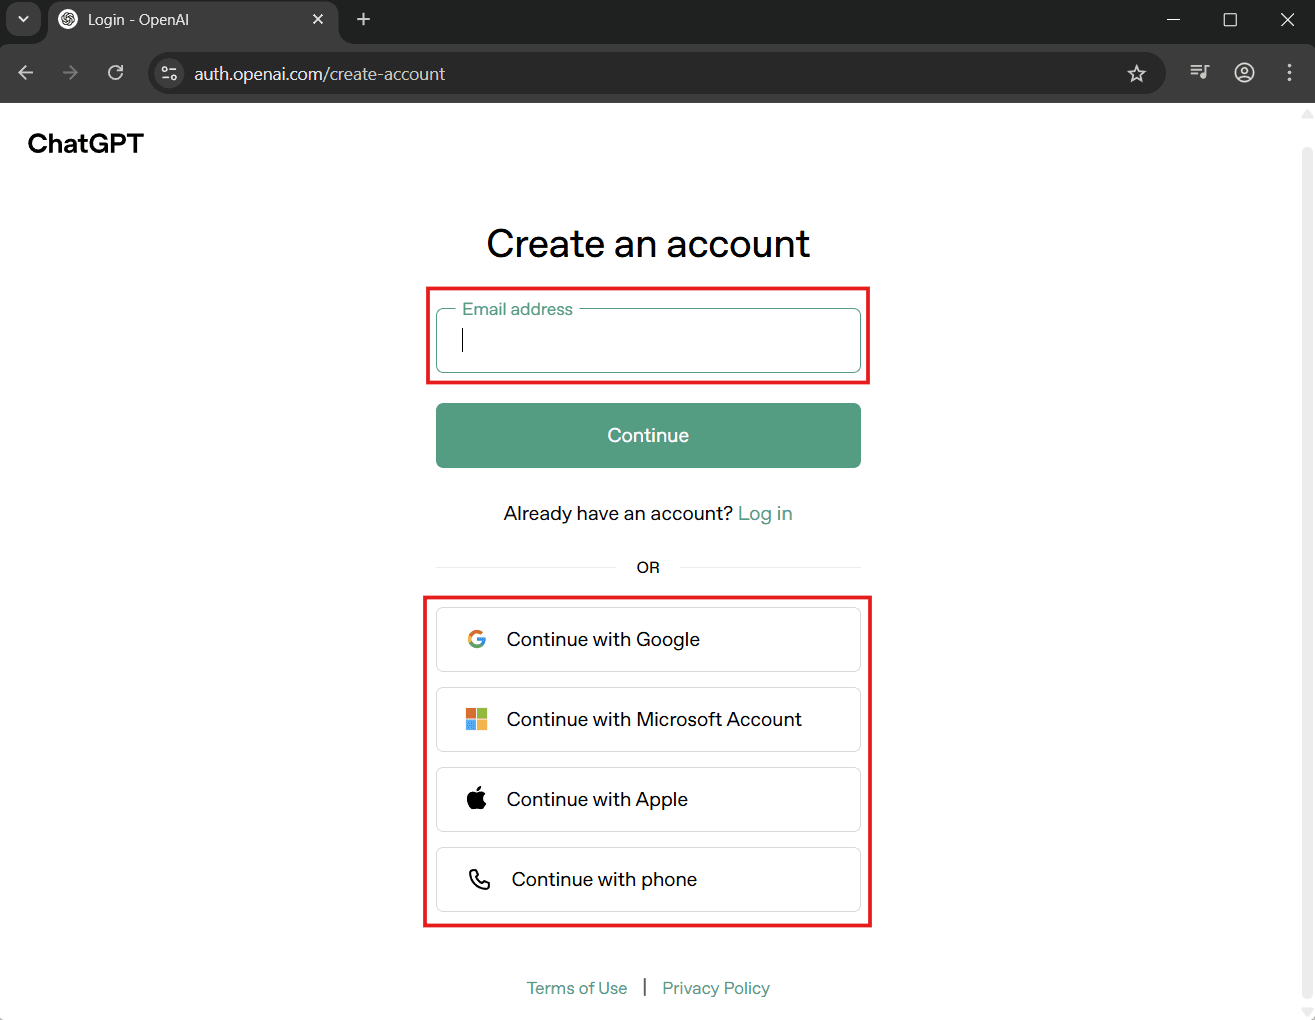
Task: Click the green Continue button
Action: pos(648,435)
